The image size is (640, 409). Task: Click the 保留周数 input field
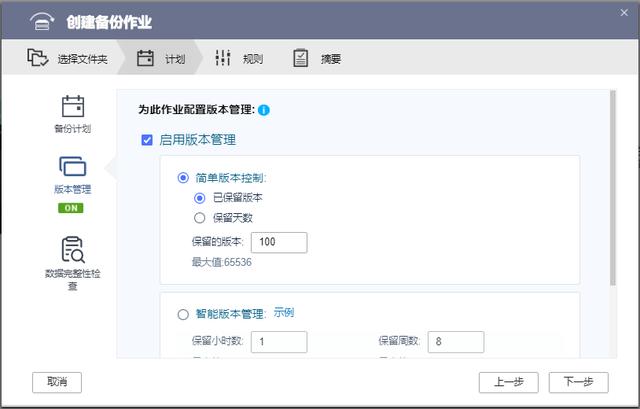[456, 342]
